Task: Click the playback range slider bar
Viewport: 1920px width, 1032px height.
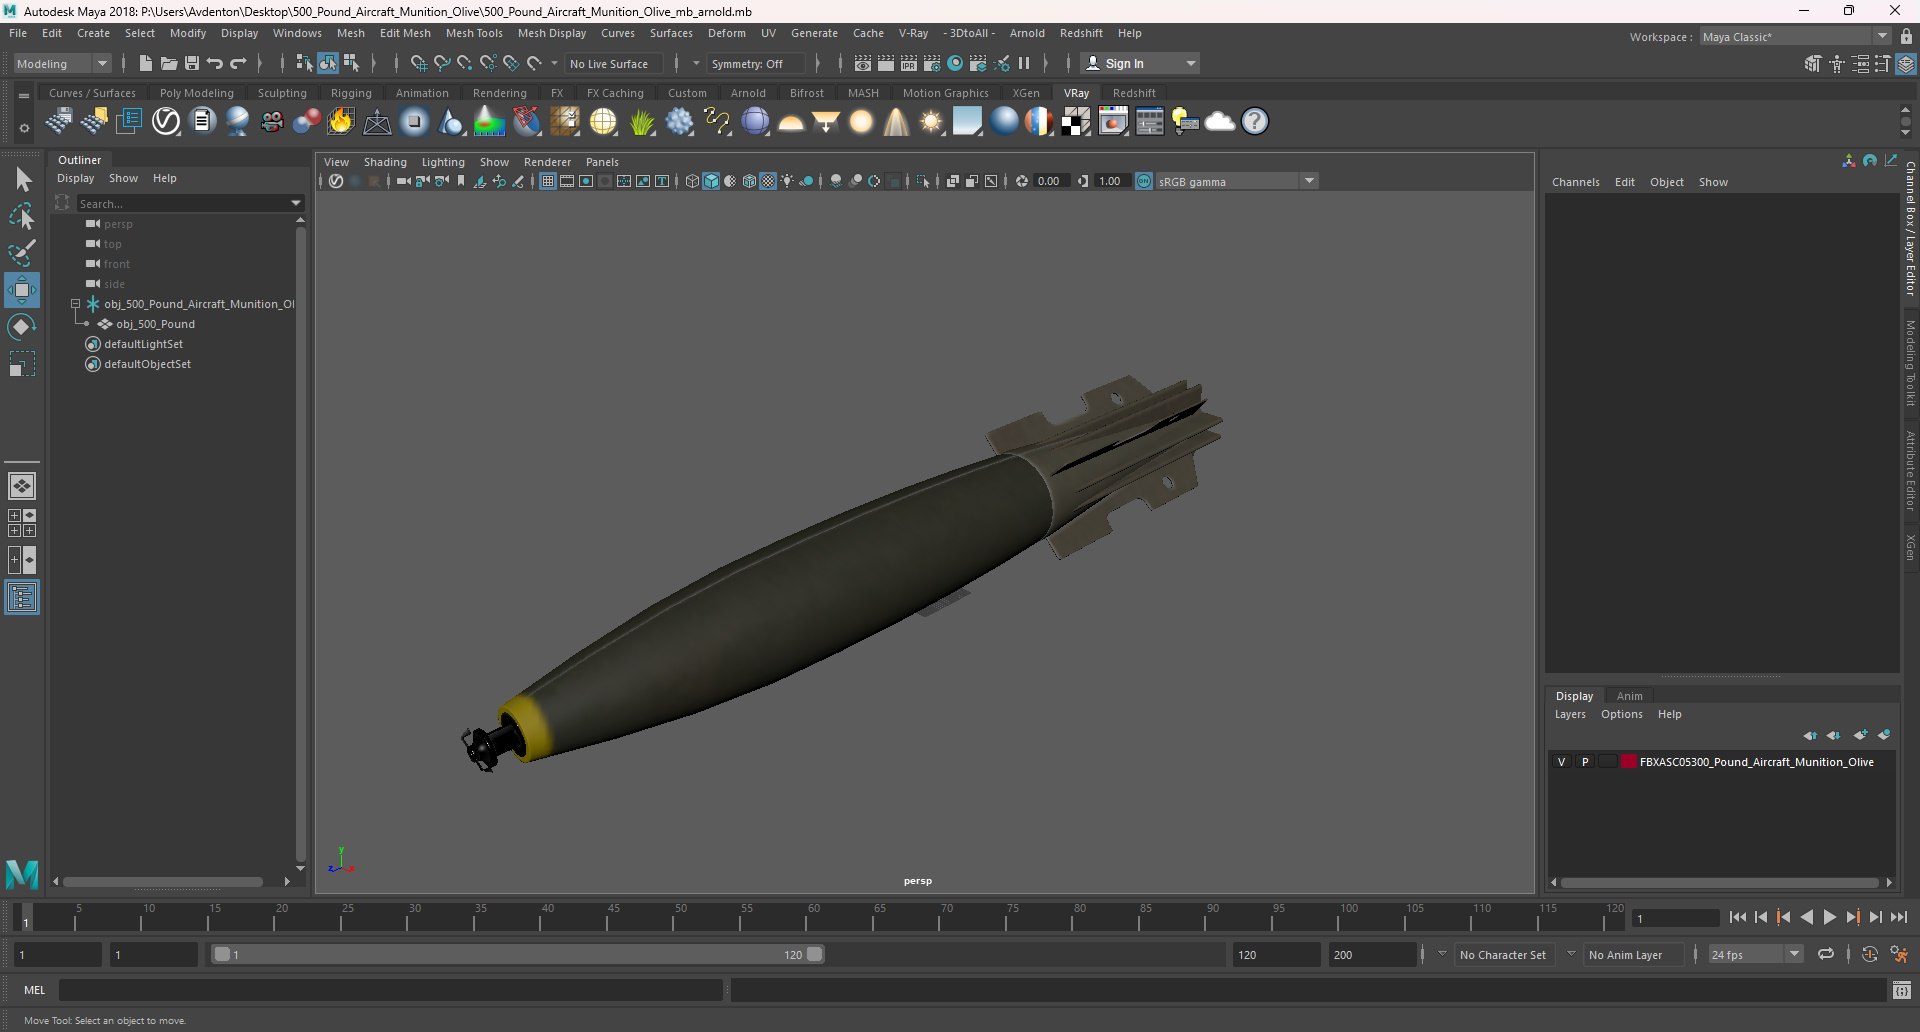Action: click(x=518, y=955)
